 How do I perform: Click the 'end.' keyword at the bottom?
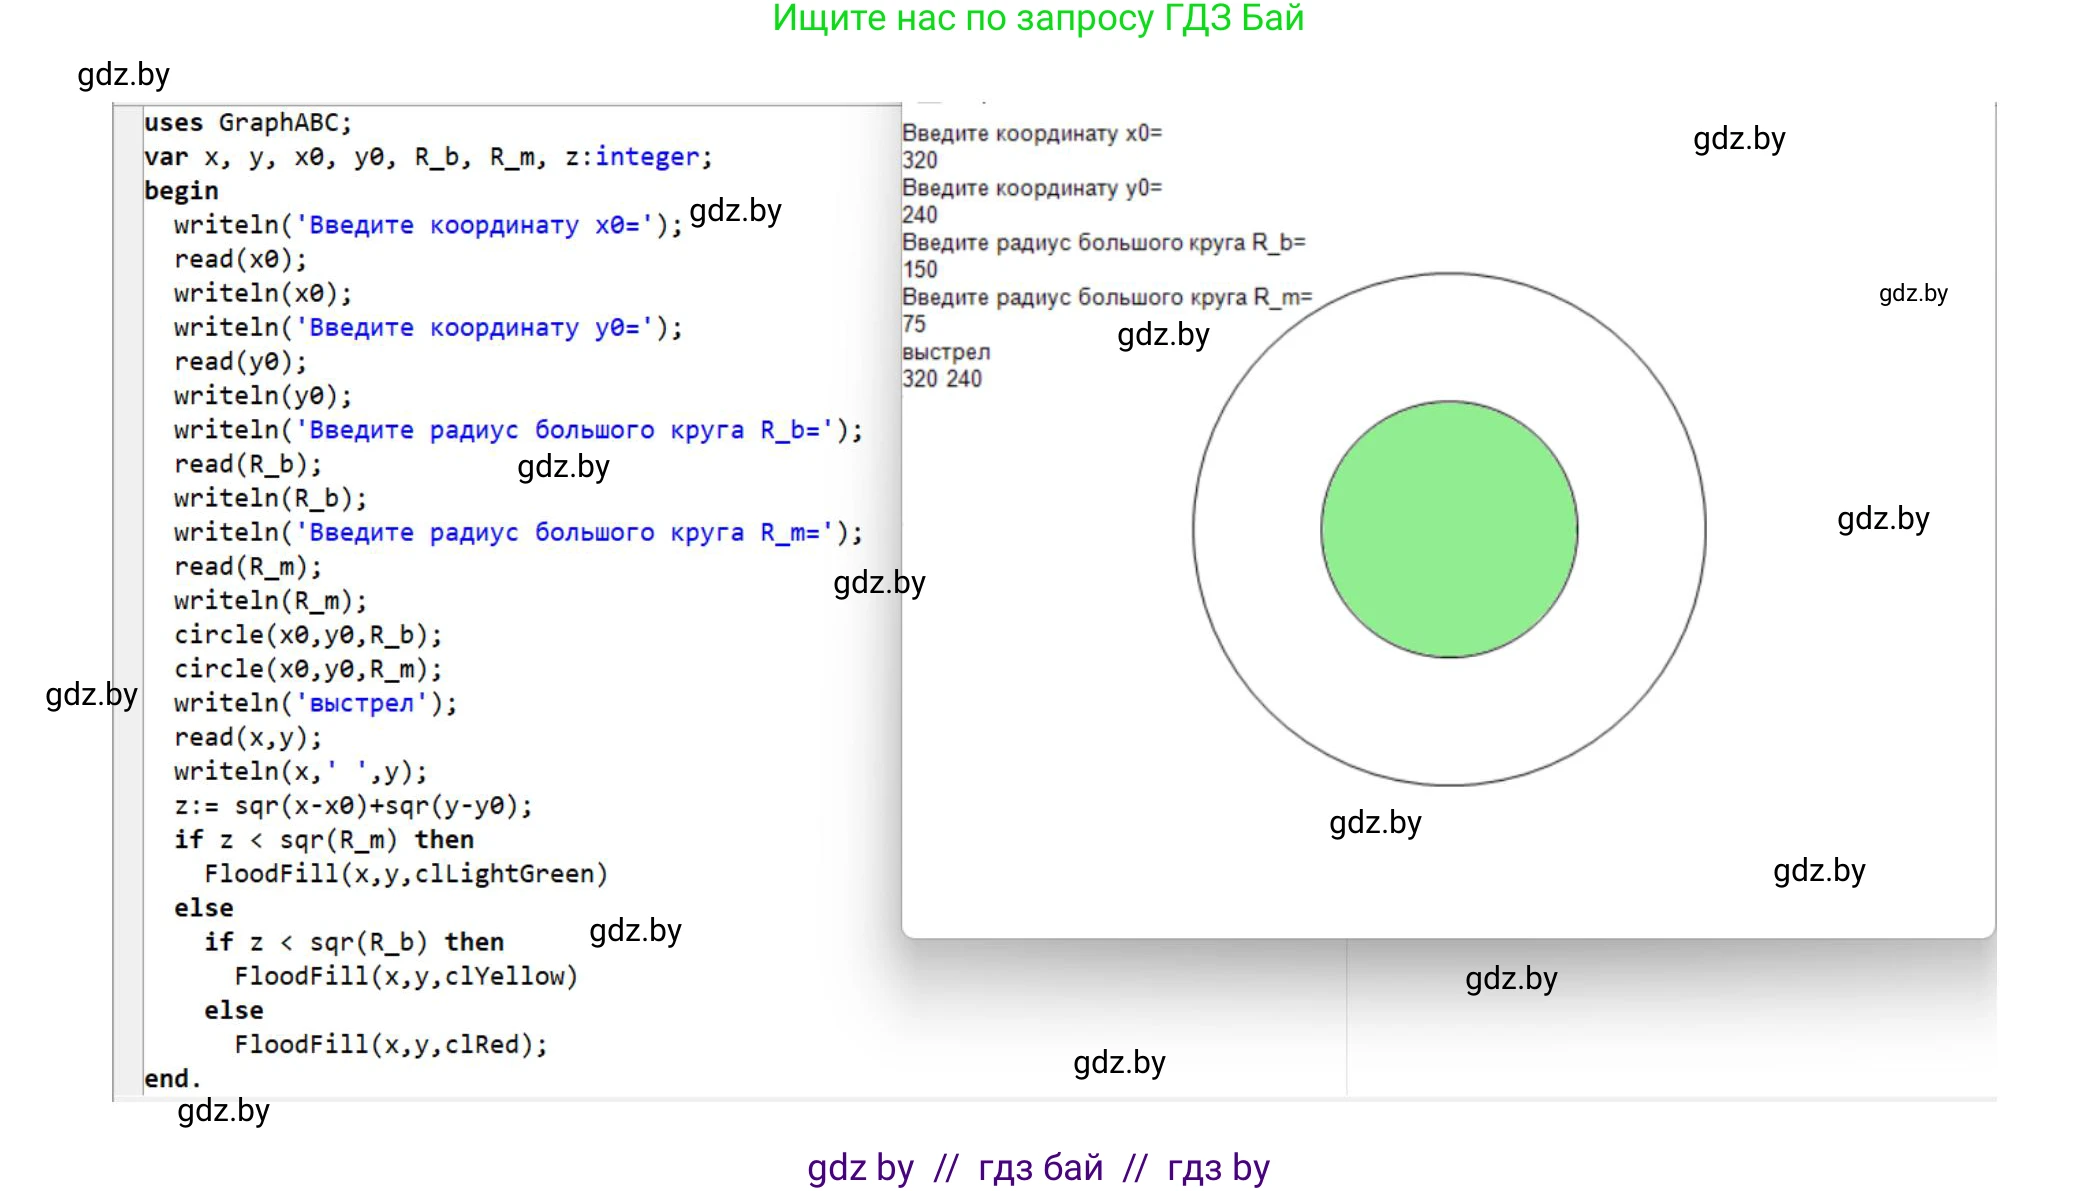pos(172,1079)
